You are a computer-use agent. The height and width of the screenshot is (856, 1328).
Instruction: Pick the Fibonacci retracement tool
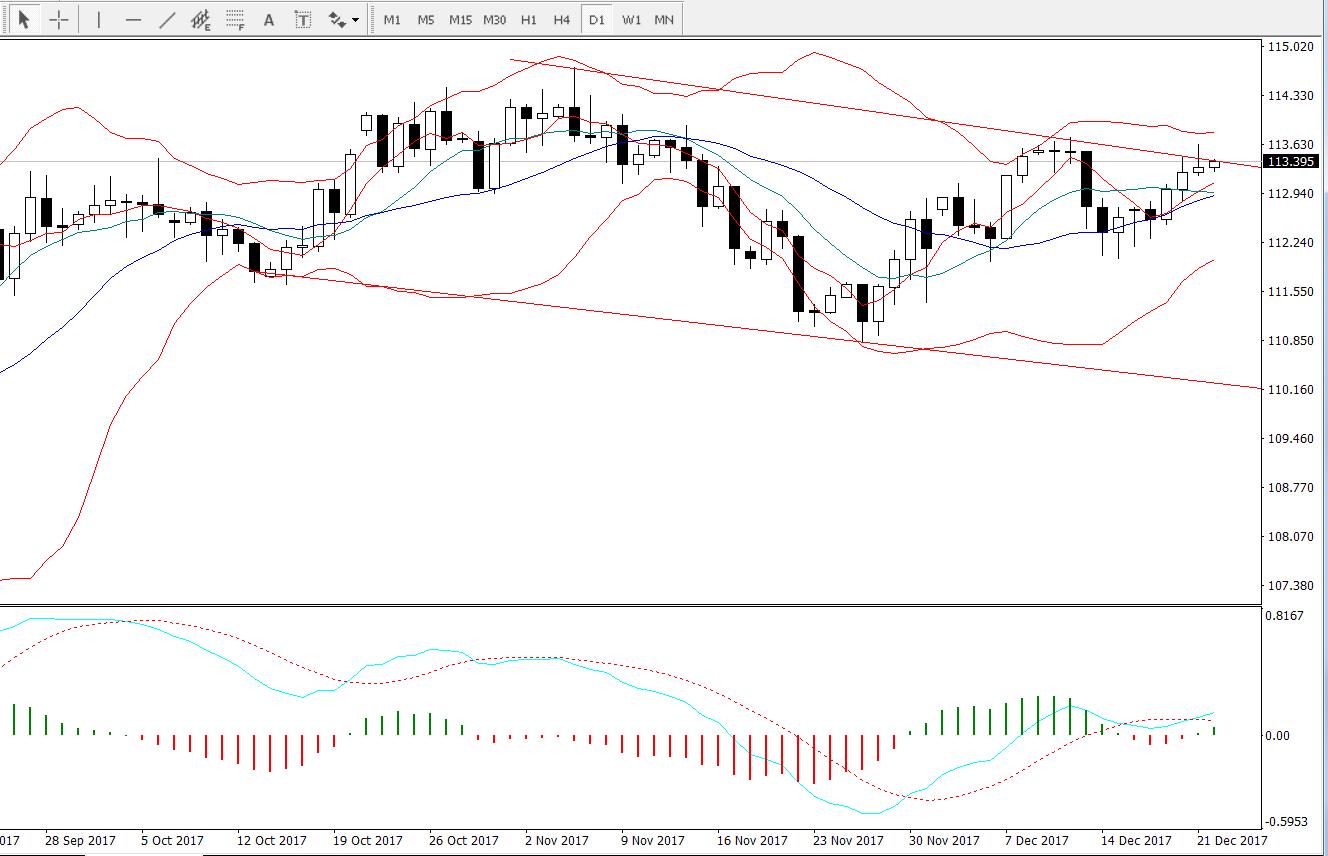click(x=235, y=19)
